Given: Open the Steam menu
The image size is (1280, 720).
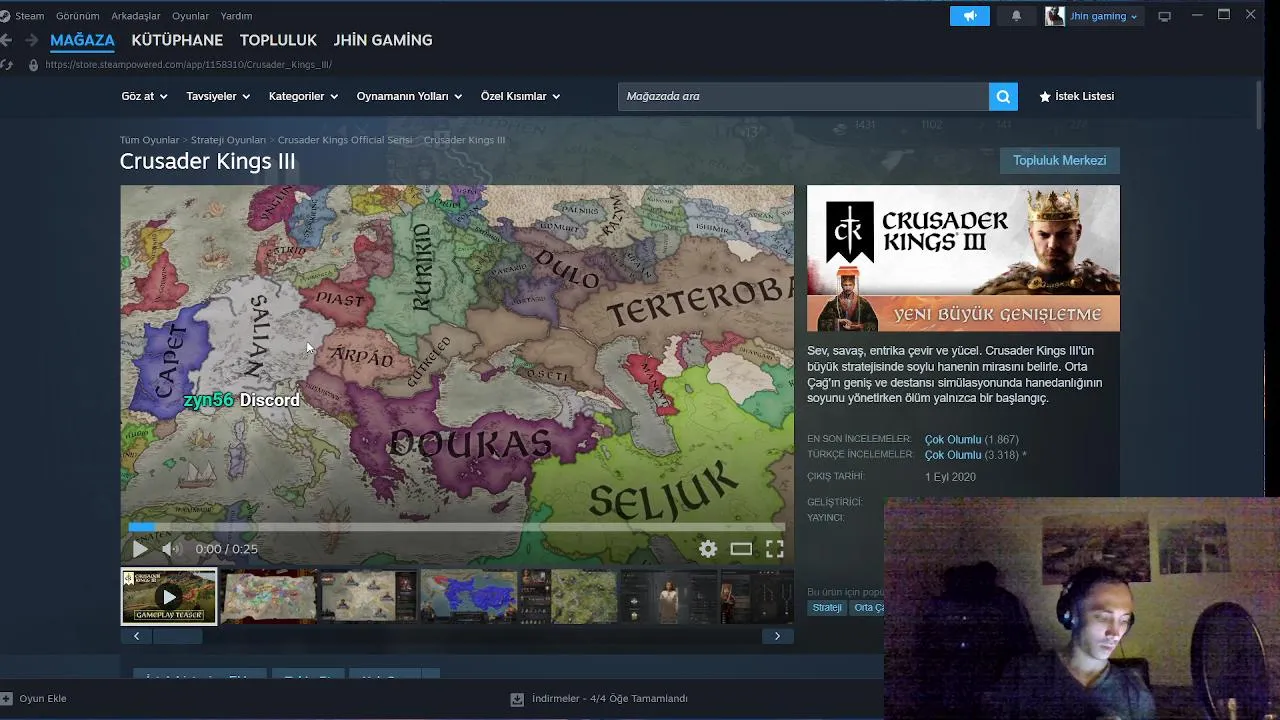Looking at the screenshot, I should (x=29, y=16).
